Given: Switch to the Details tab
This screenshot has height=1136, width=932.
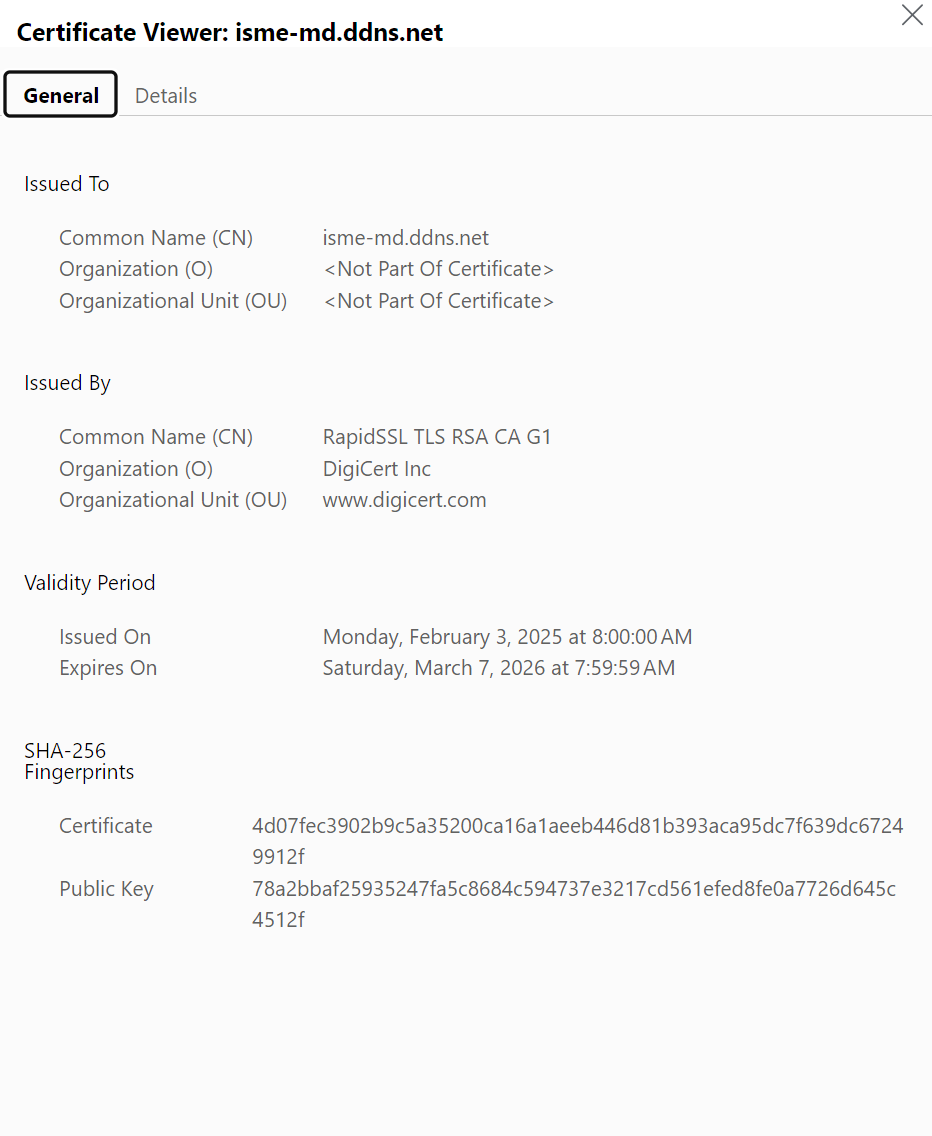Looking at the screenshot, I should [x=166, y=96].
